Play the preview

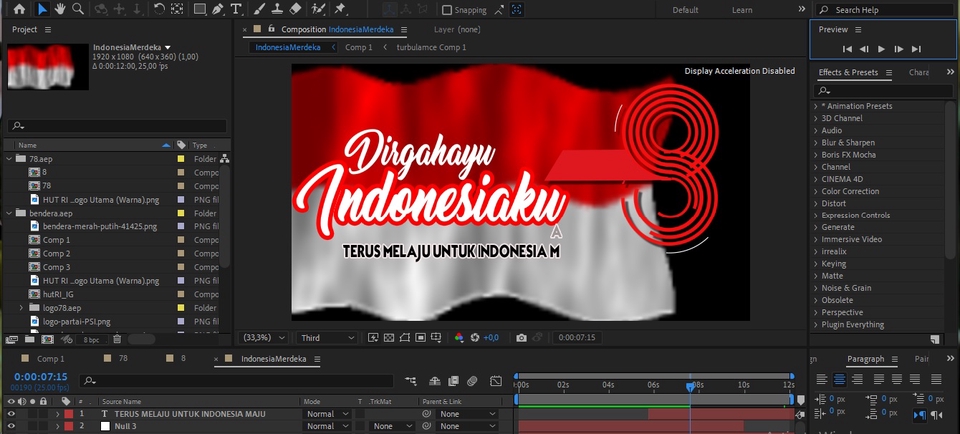click(882, 49)
